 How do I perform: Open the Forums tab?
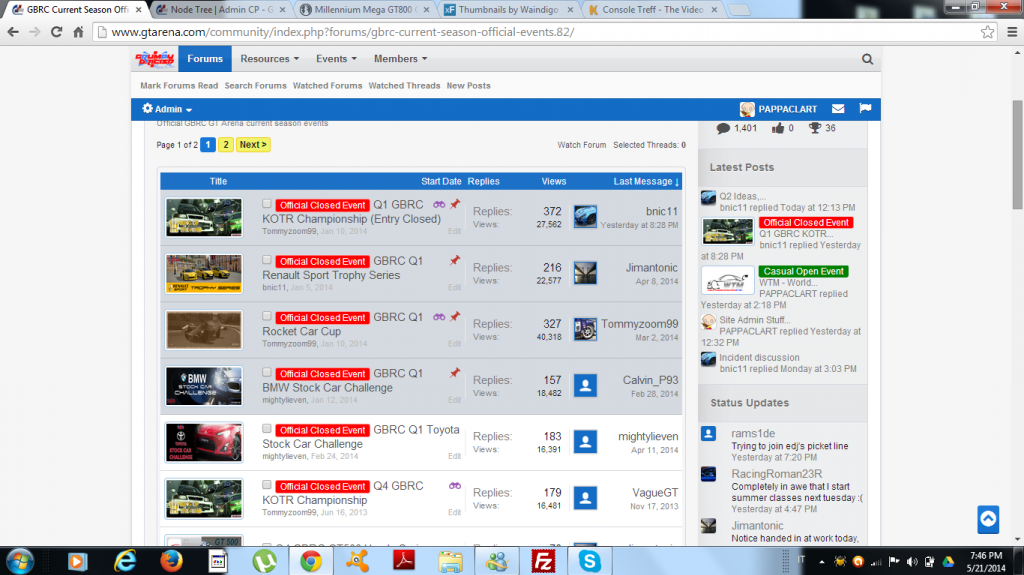coord(205,59)
